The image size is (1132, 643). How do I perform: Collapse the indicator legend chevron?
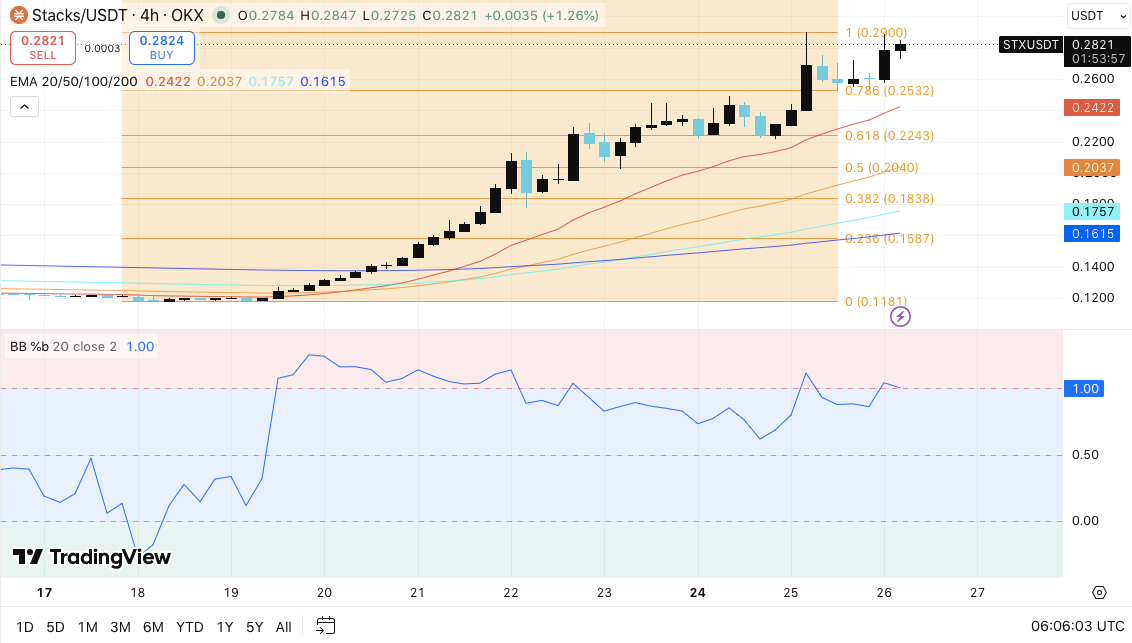click(x=24, y=107)
